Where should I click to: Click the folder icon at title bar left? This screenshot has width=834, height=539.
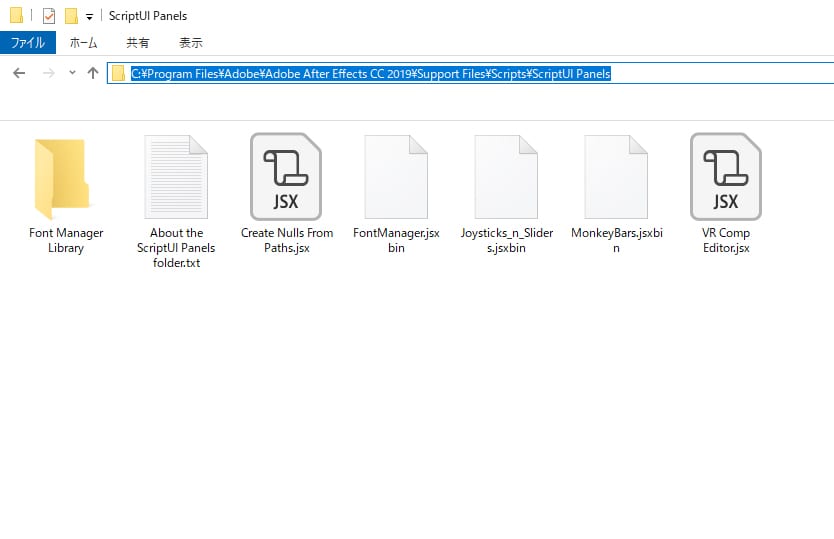point(16,15)
